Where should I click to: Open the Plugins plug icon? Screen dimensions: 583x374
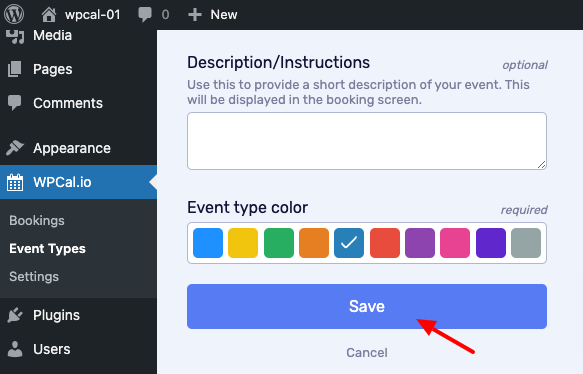point(15,315)
